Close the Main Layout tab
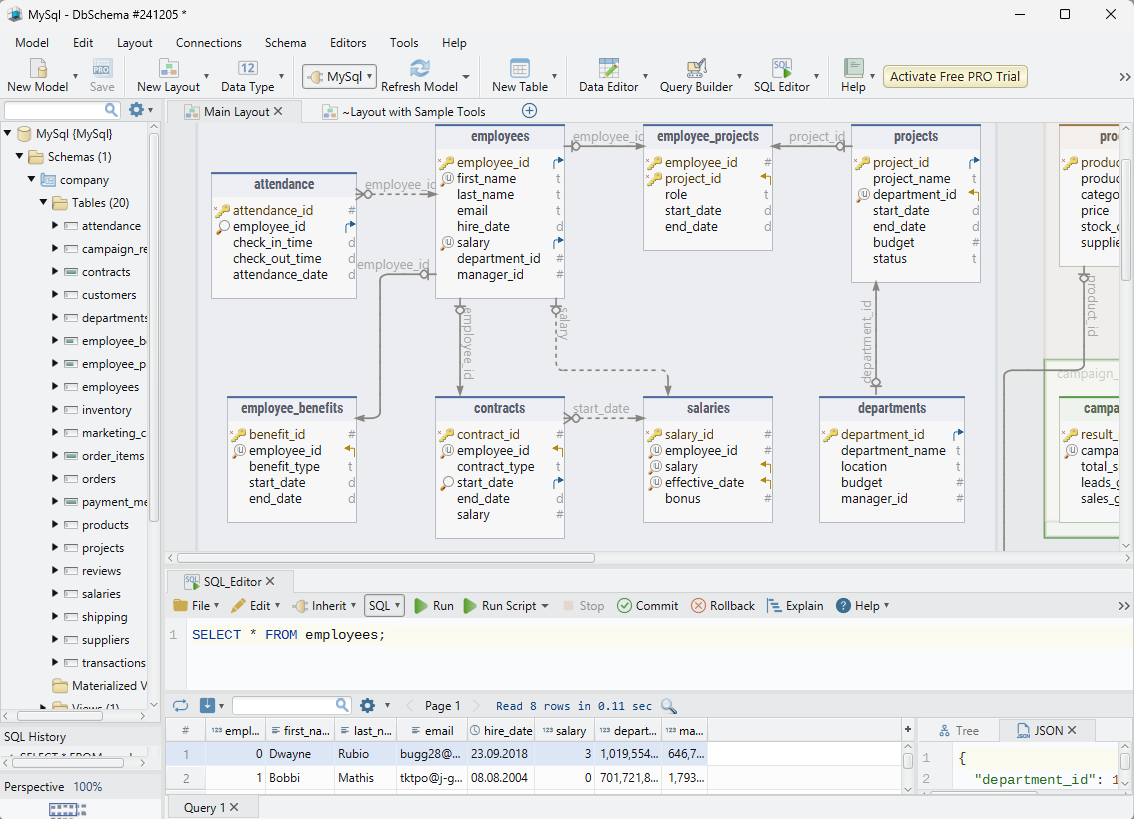Image resolution: width=1134 pixels, height=819 pixels. coord(278,111)
